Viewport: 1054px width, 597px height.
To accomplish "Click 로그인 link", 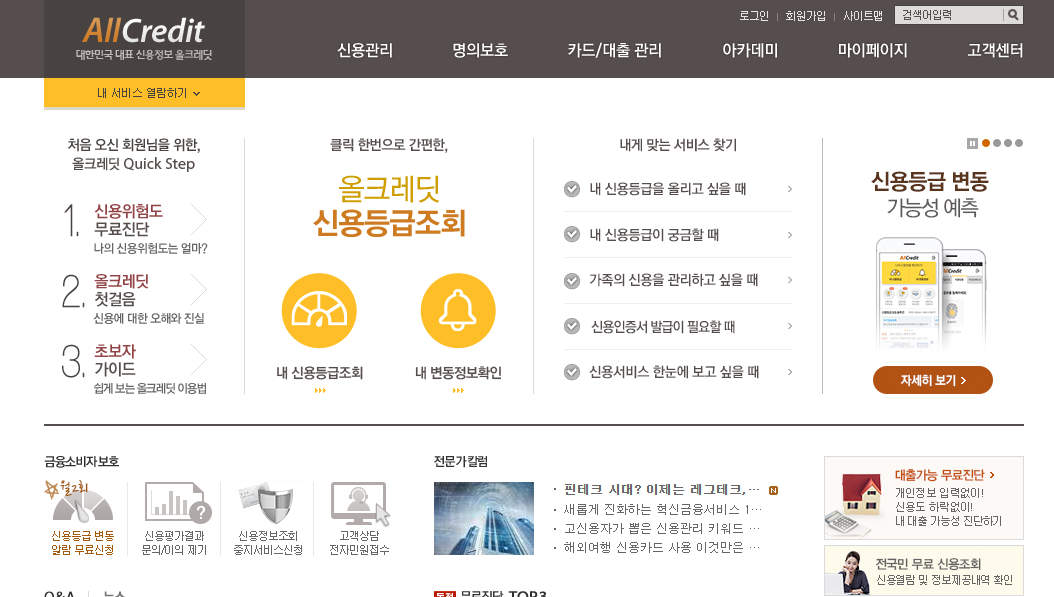I will click(x=754, y=15).
